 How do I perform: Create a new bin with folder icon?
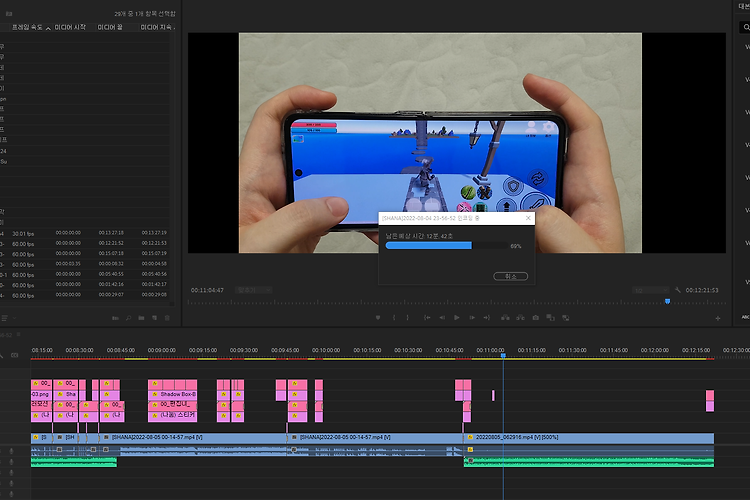click(142, 318)
